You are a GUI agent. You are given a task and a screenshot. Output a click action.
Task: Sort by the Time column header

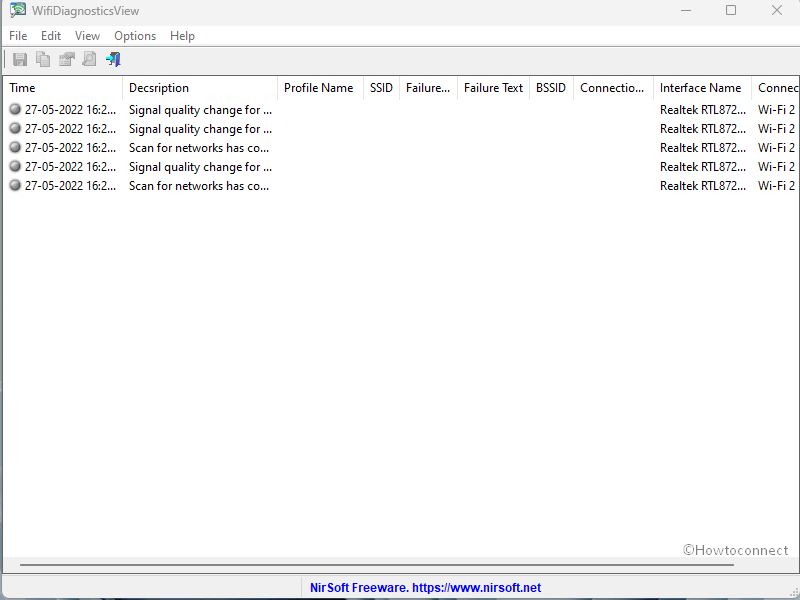tap(63, 88)
